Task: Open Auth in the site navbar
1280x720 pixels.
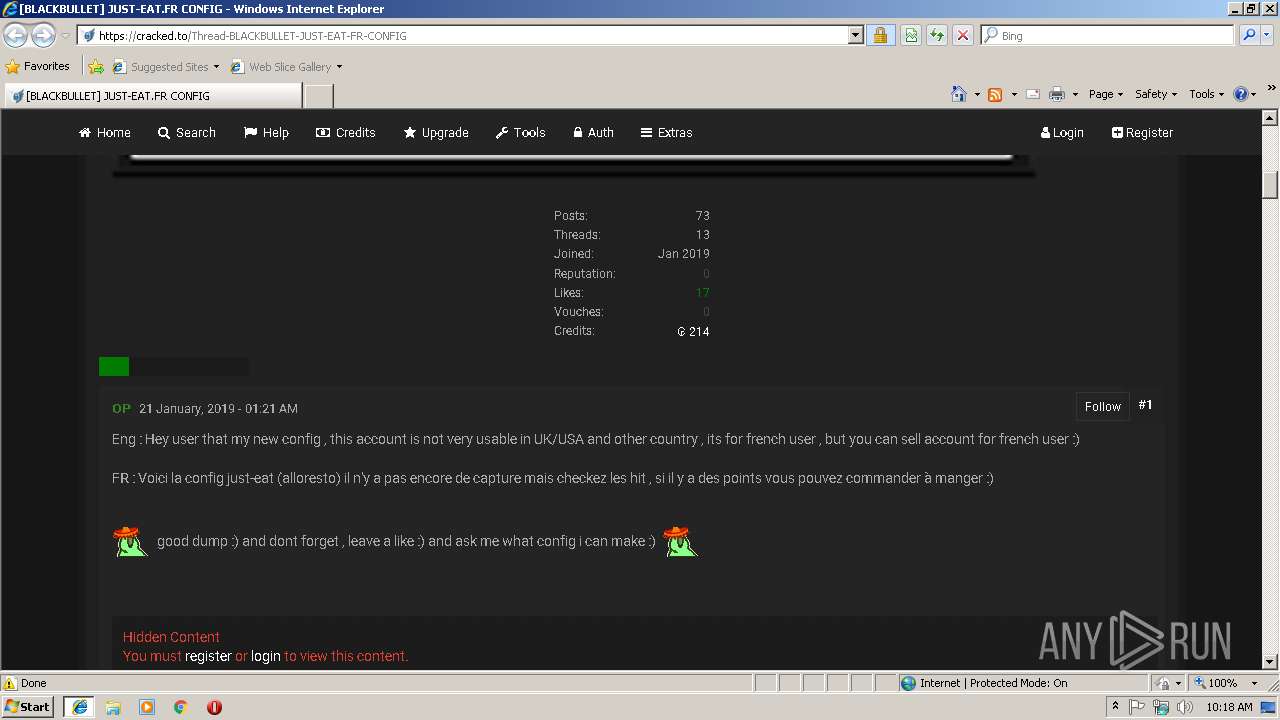Action: 594,132
